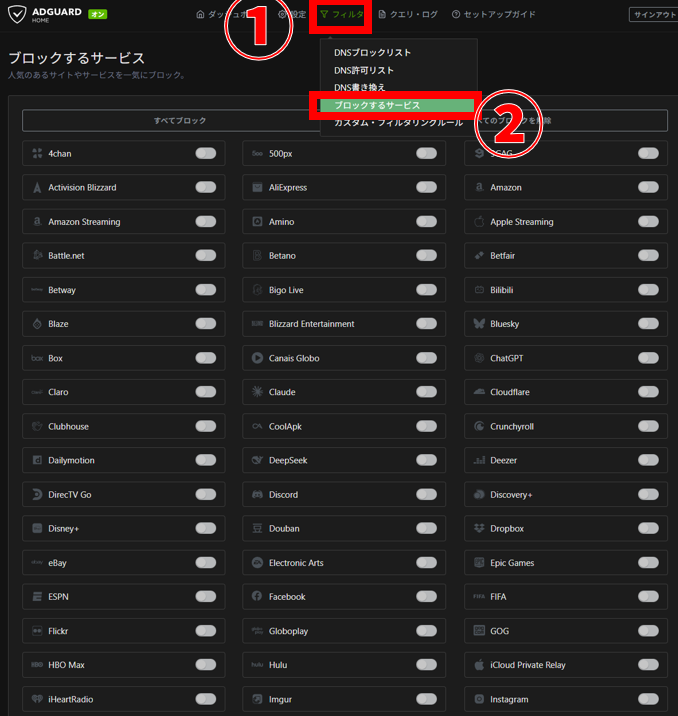Click the ChatGPT service icon
Image resolution: width=678 pixels, height=716 pixels.
[479, 358]
